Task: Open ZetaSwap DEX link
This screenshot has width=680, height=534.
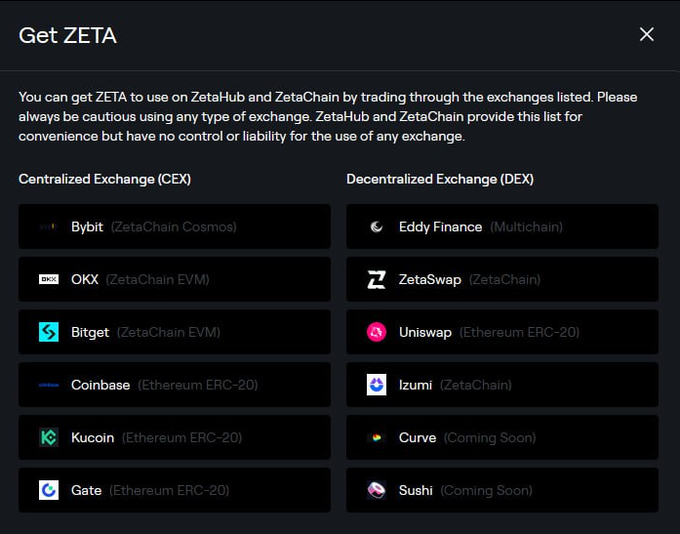Action: [502, 279]
